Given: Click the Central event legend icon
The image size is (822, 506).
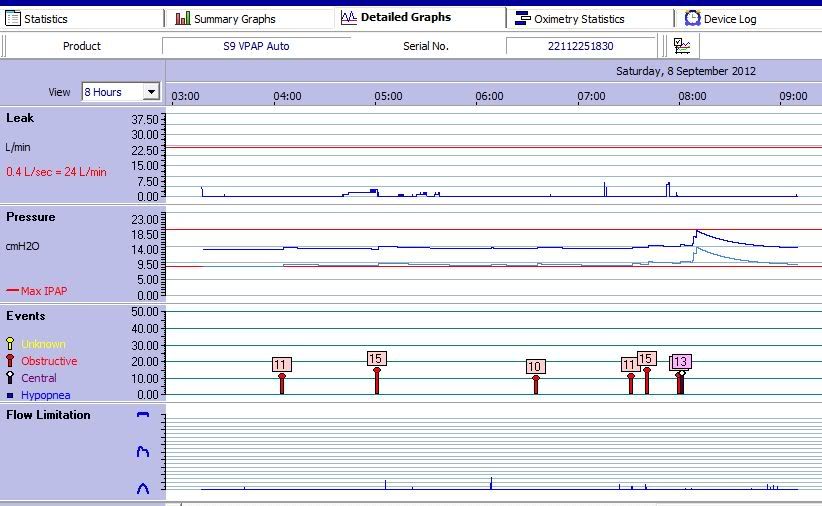Looking at the screenshot, I should [x=10, y=378].
